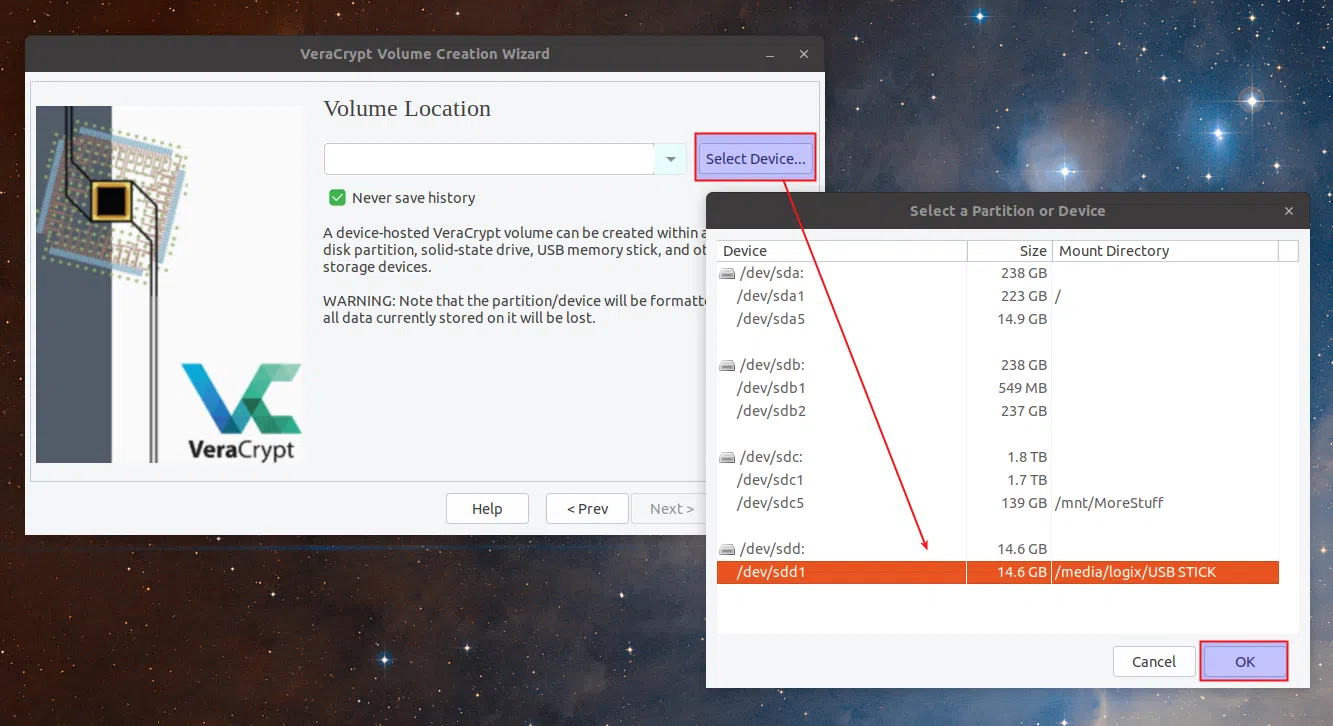Select the /dev/sdc: whole device row
This screenshot has width=1333, height=726.
[998, 457]
